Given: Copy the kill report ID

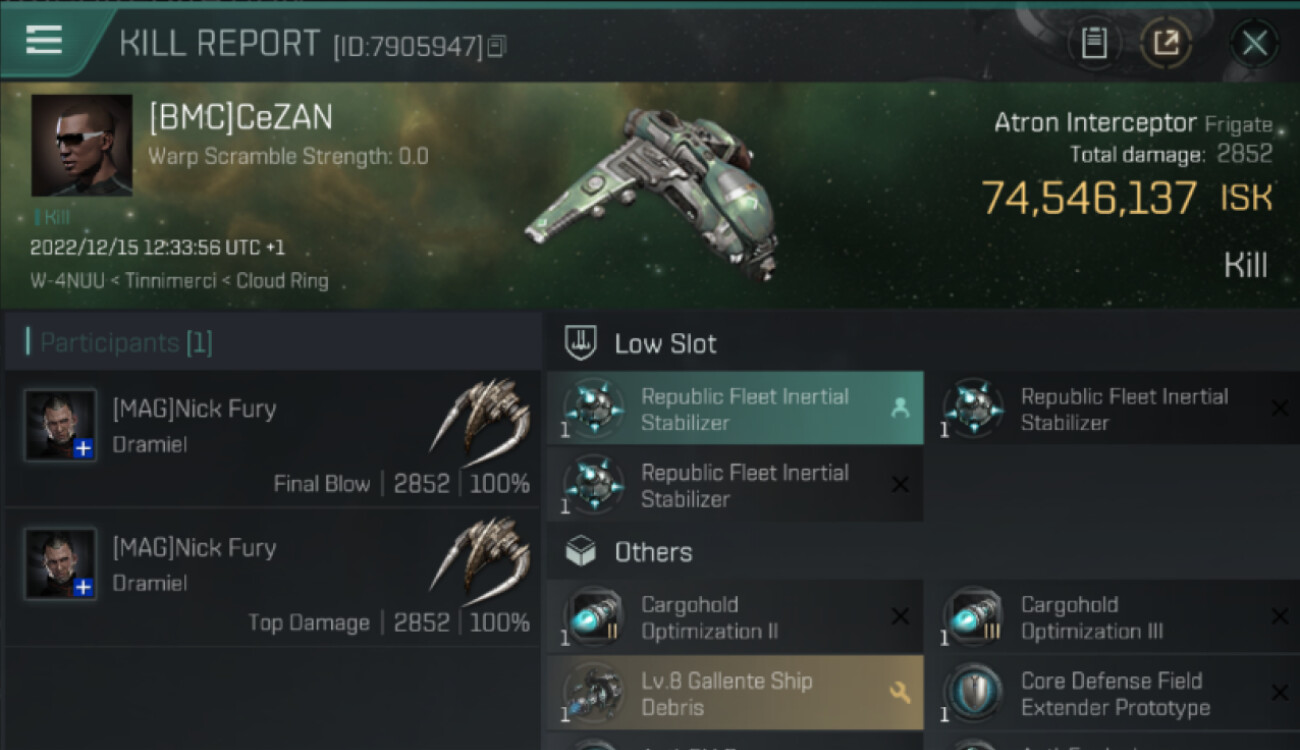Looking at the screenshot, I should 497,46.
